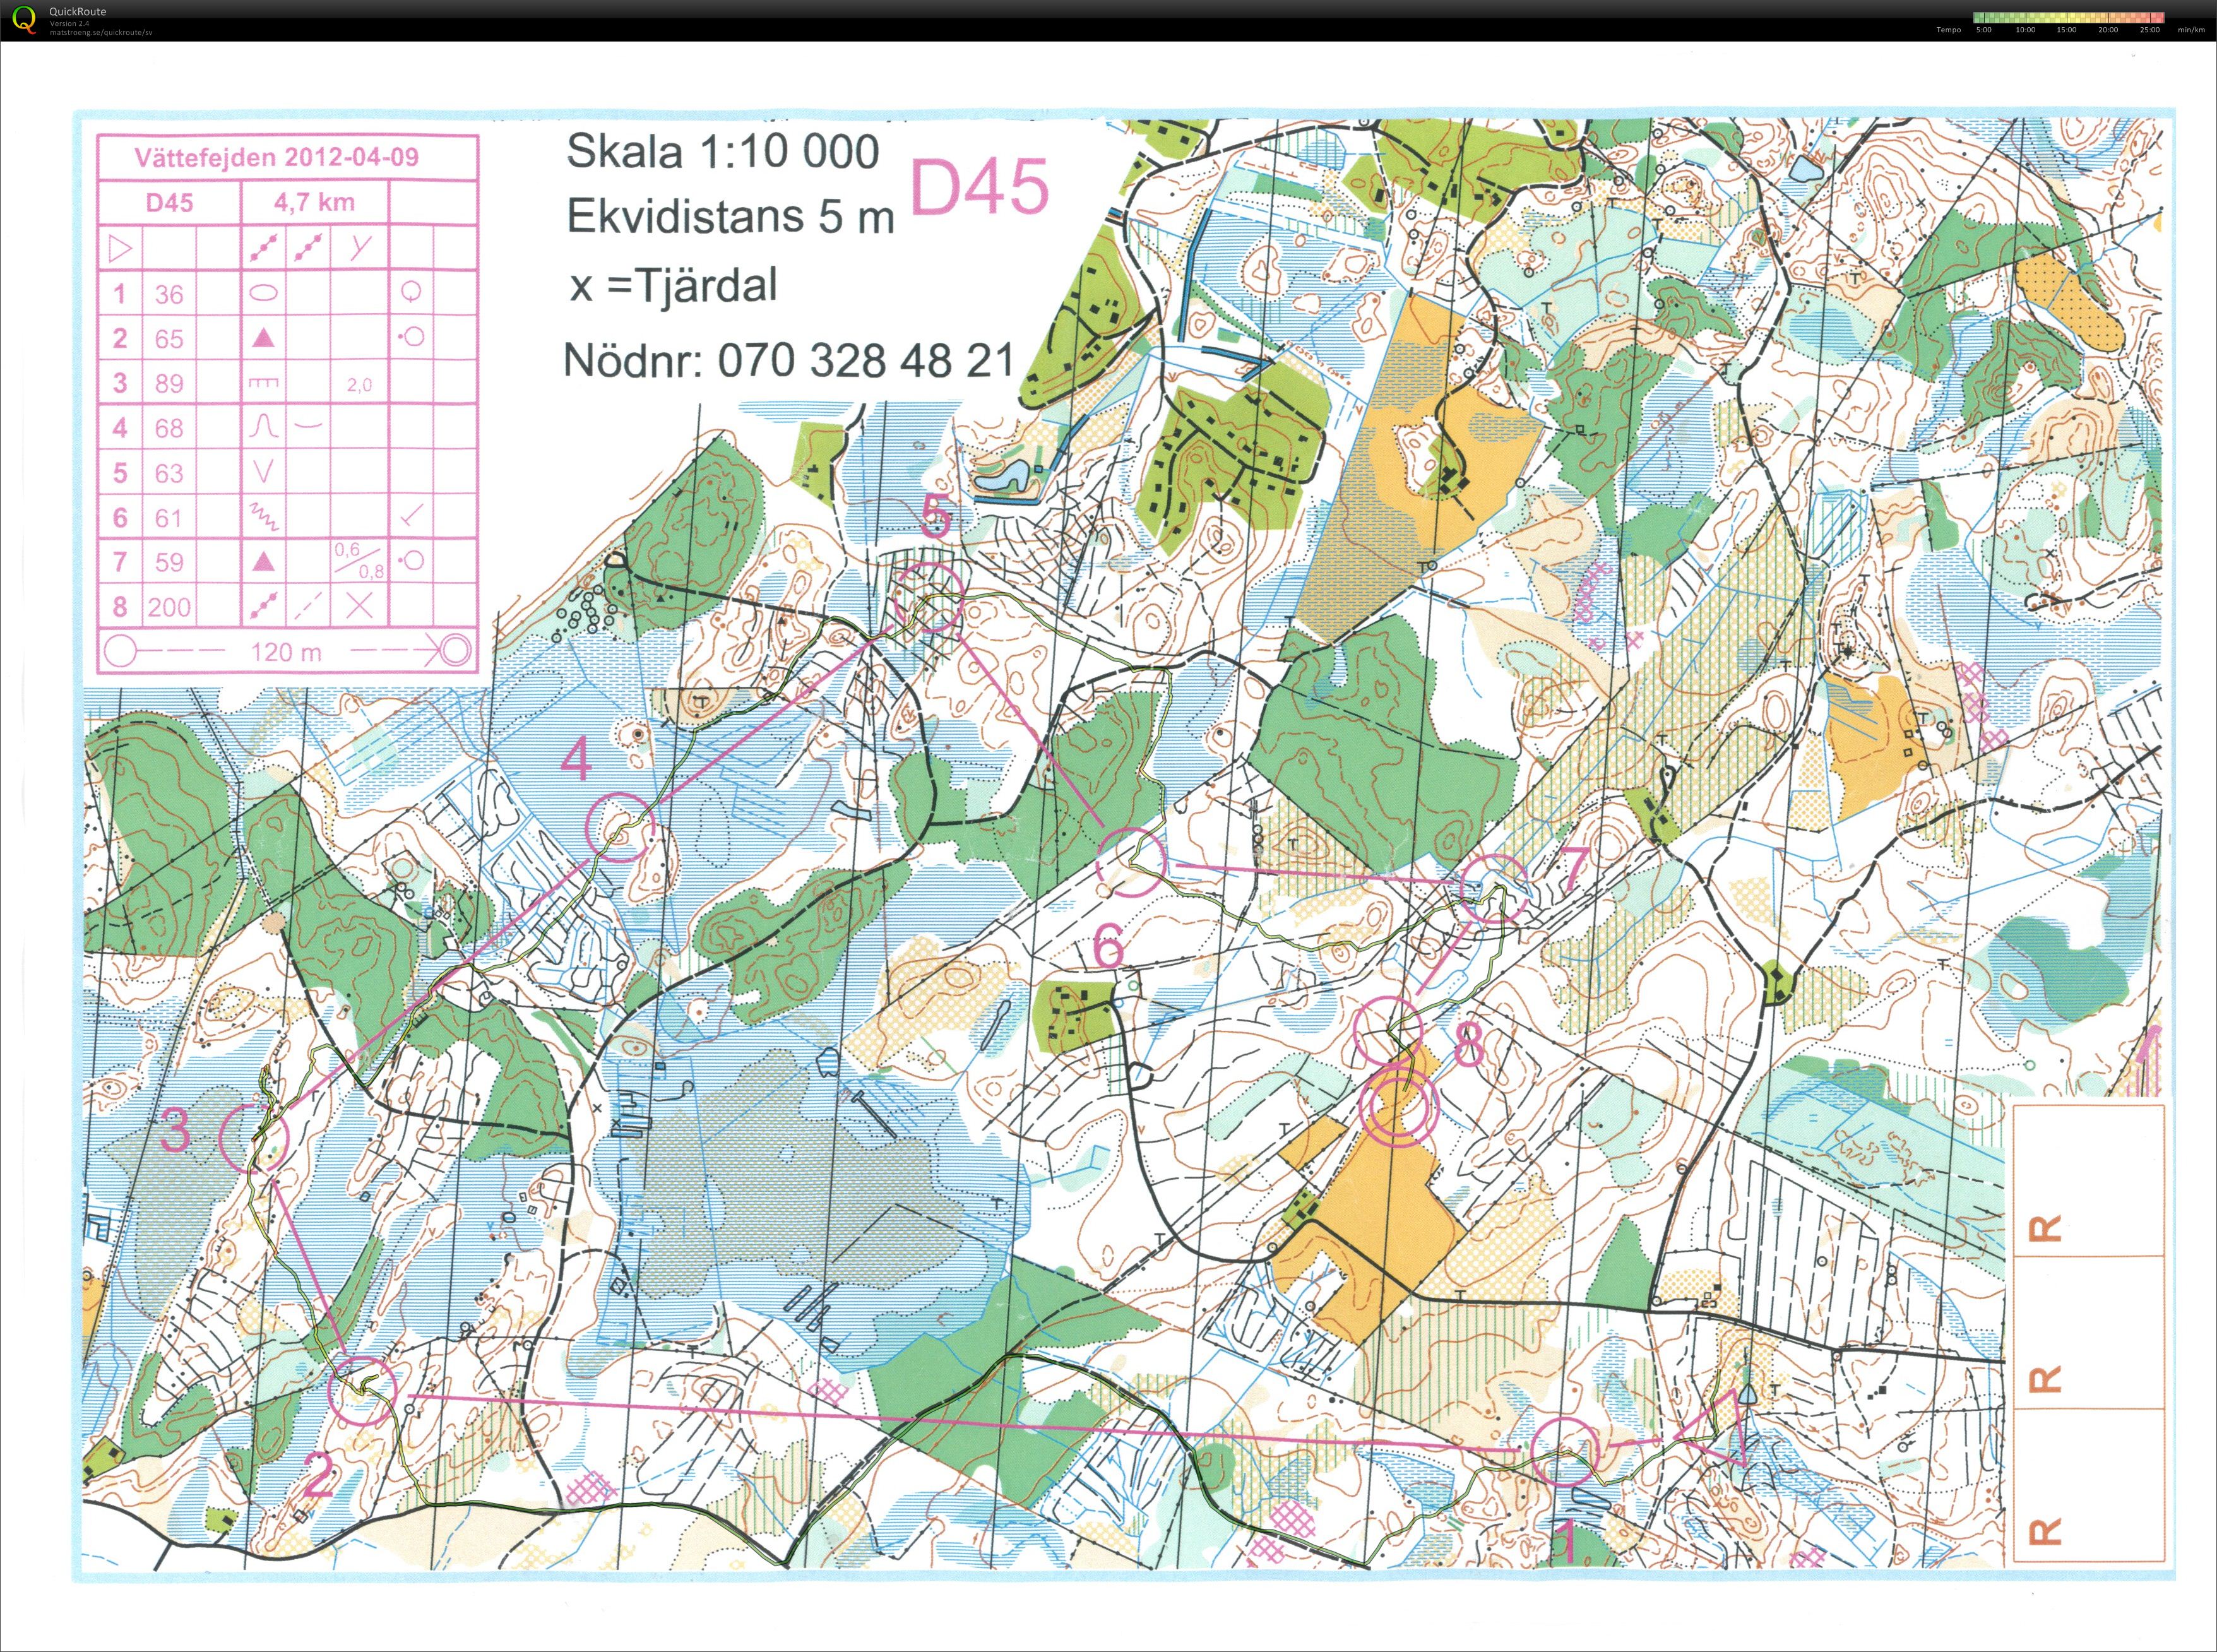Click the min/km unit label
Image resolution: width=2217 pixels, height=1652 pixels.
[2191, 30]
